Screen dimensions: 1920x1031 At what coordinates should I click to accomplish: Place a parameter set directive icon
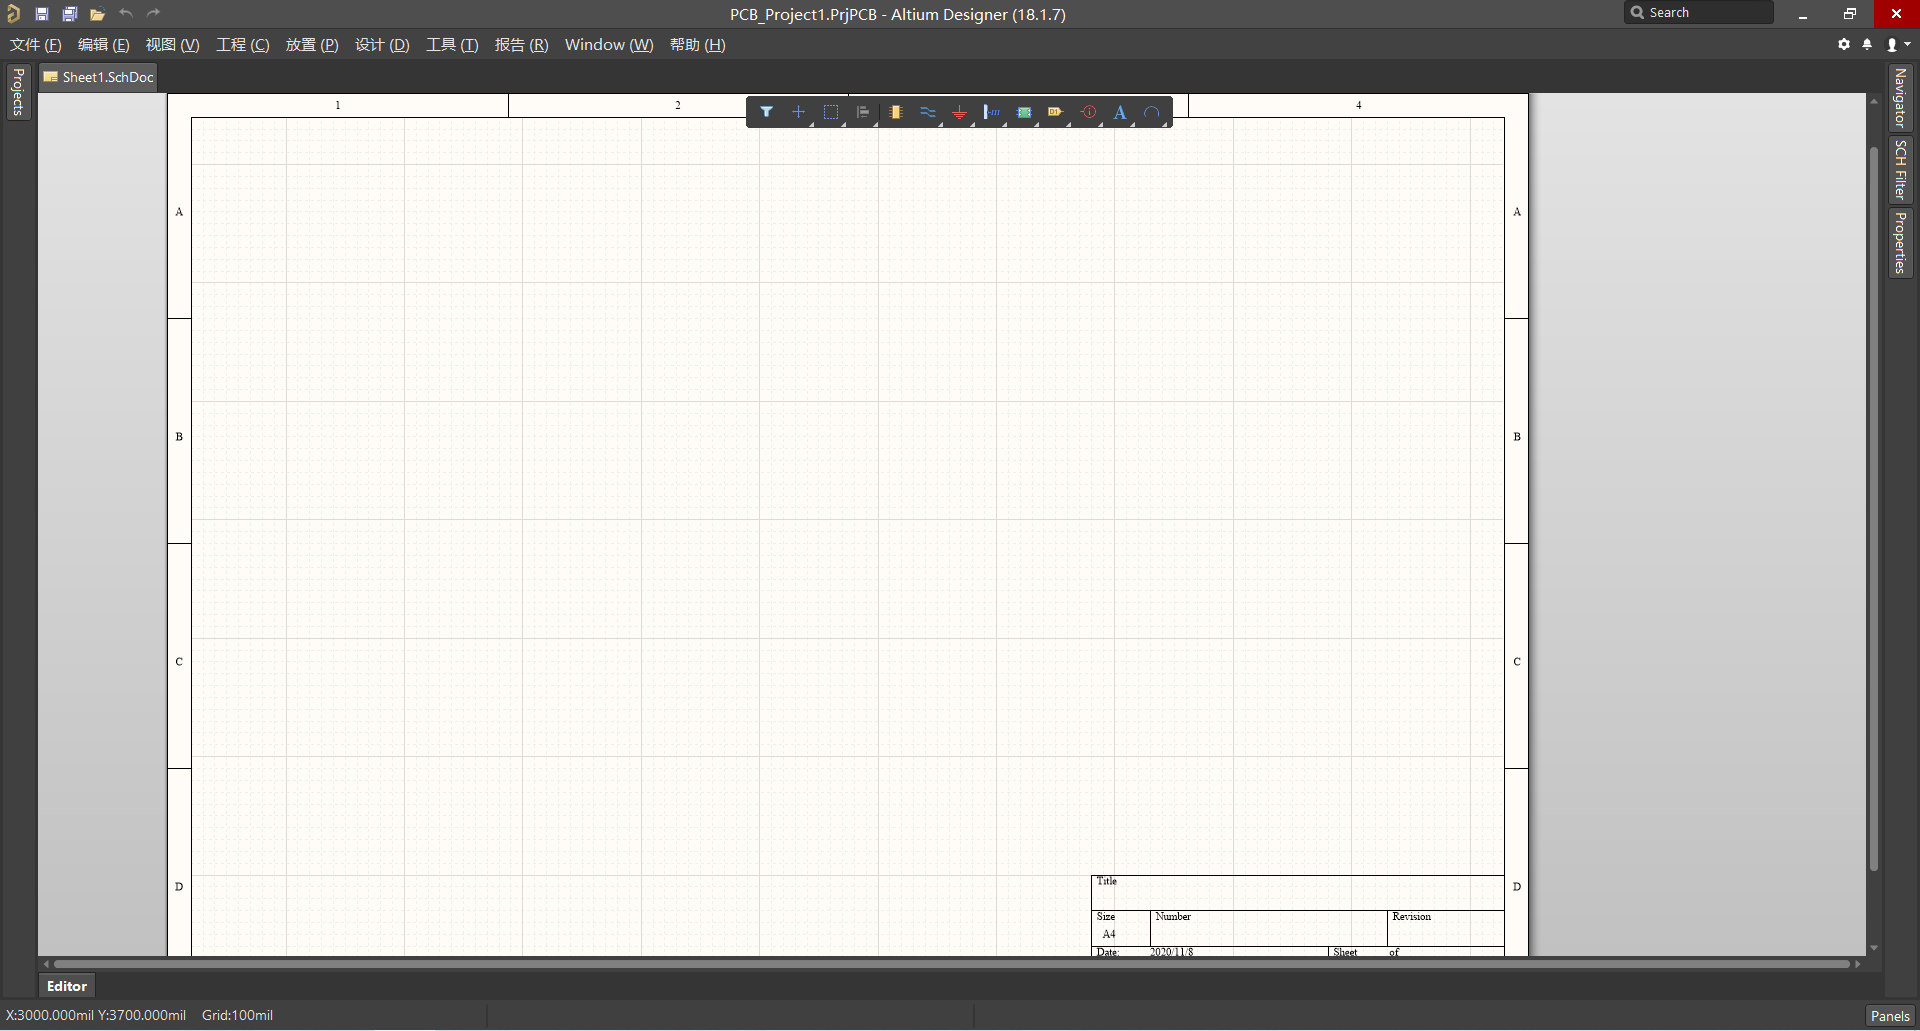[1088, 112]
